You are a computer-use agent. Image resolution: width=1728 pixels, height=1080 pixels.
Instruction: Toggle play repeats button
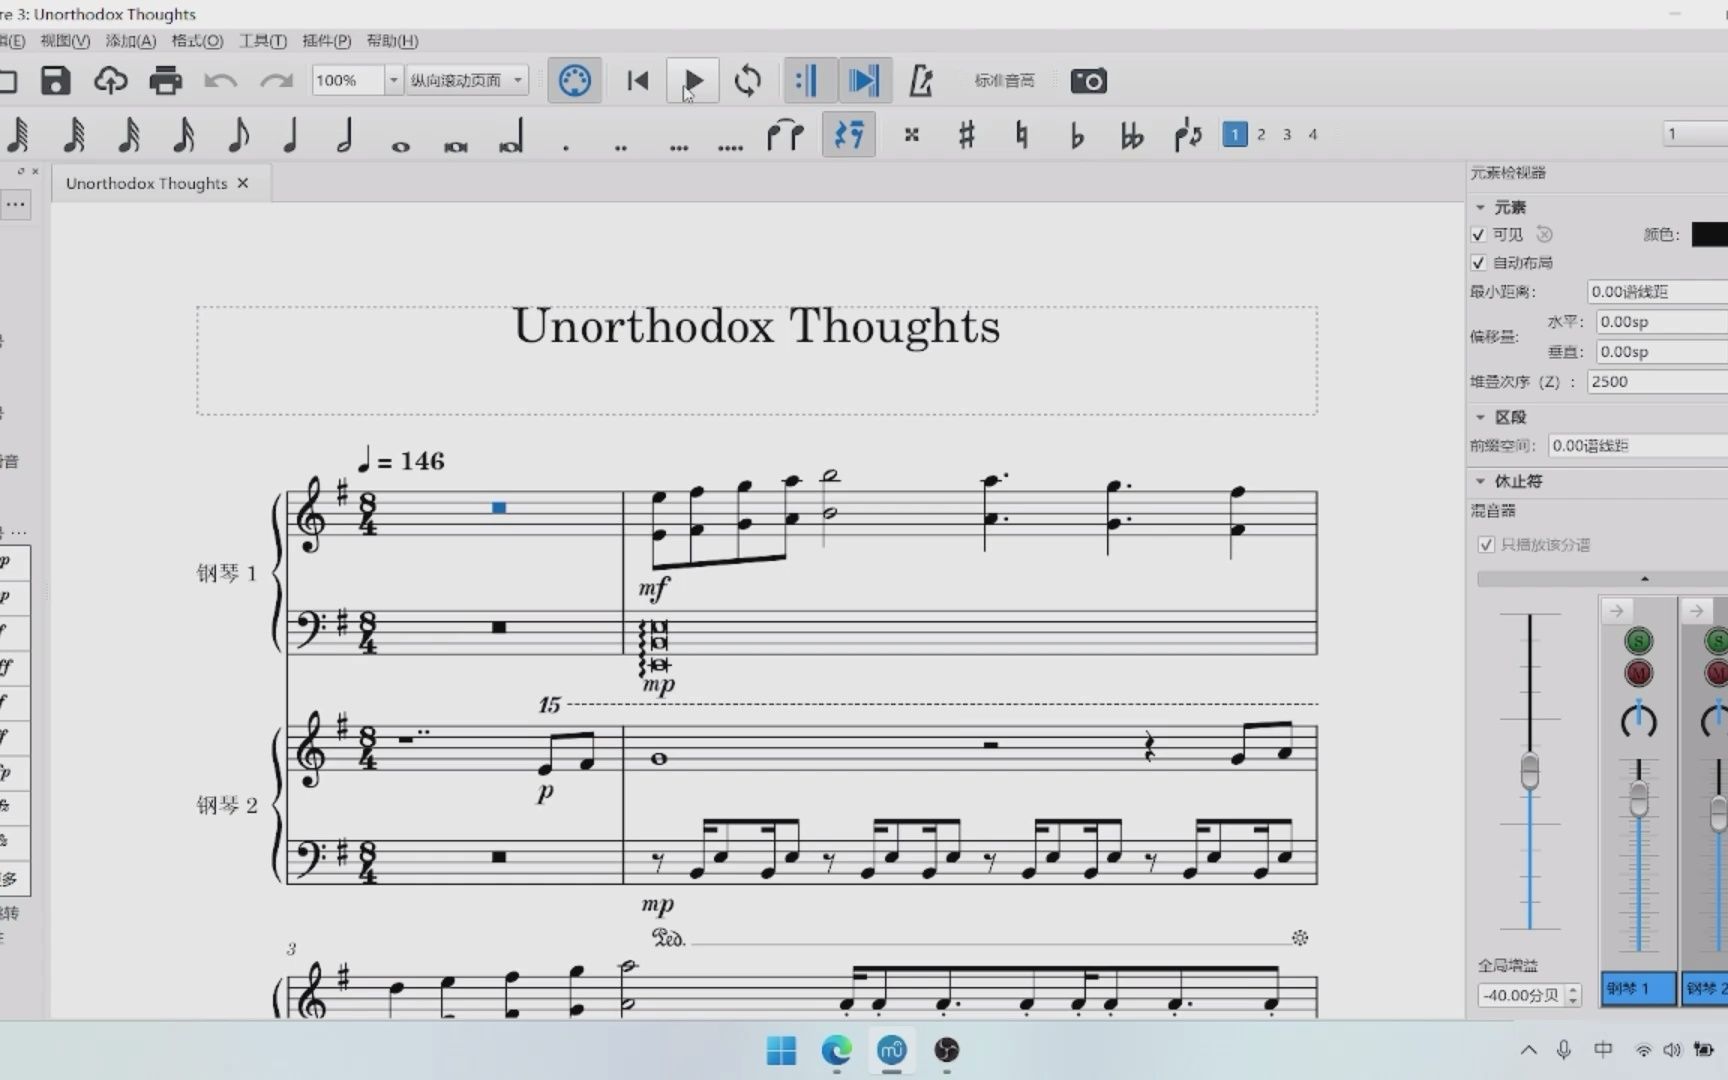(808, 80)
